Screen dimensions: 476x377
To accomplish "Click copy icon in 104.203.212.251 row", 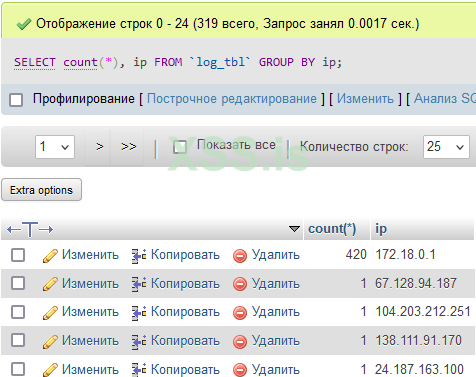I will 139,313.
